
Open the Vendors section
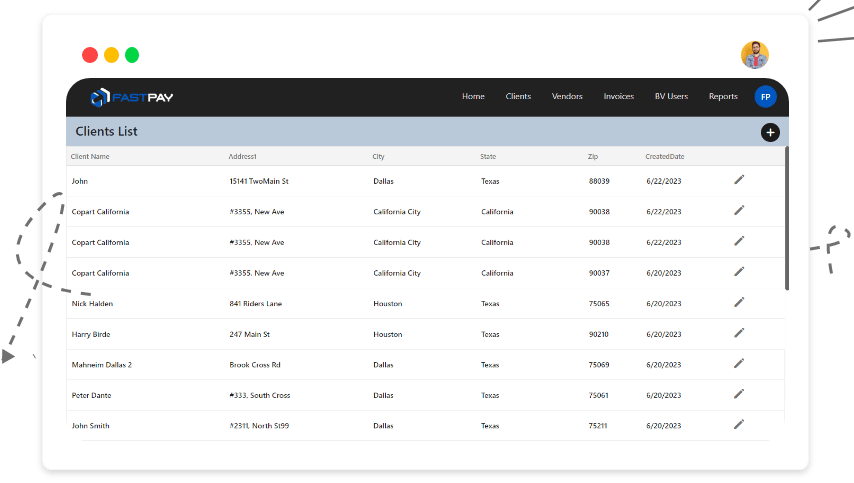click(x=567, y=97)
